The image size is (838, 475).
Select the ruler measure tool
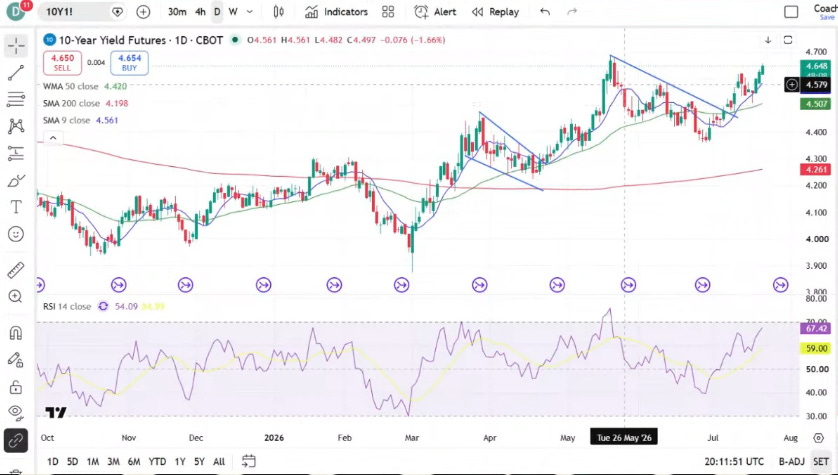point(16,270)
